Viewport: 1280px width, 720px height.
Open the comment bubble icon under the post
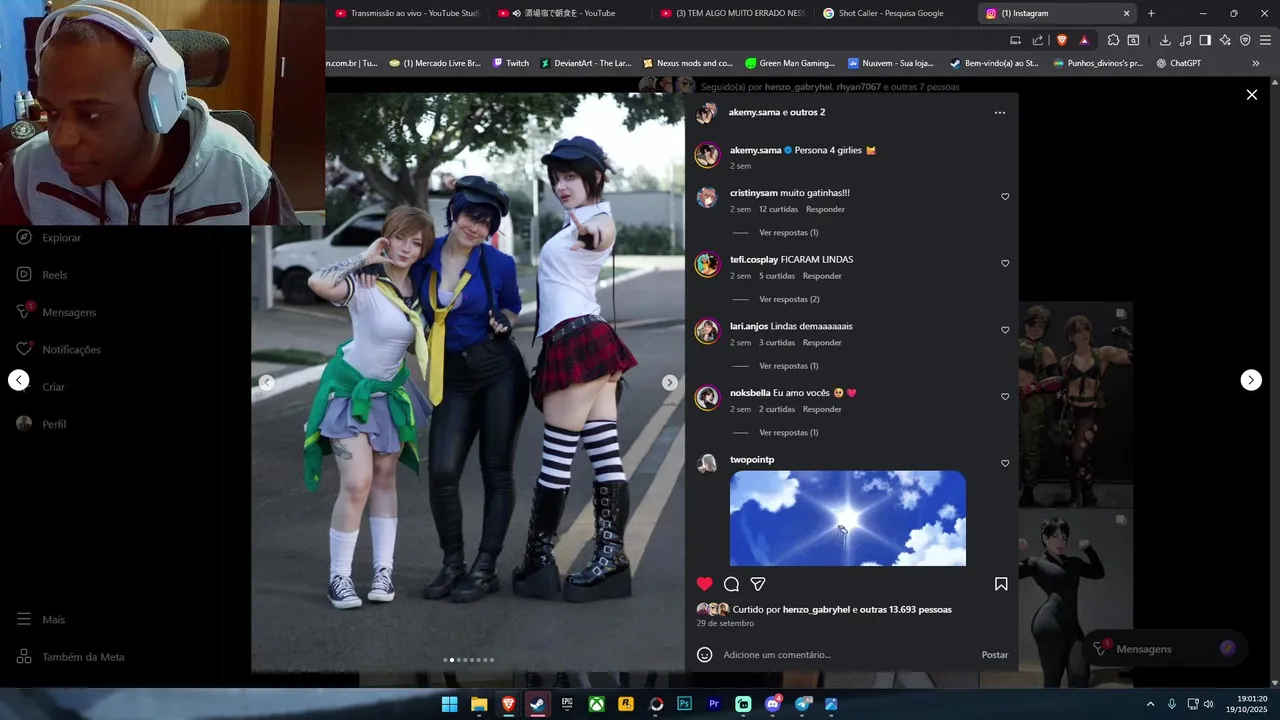tap(731, 584)
